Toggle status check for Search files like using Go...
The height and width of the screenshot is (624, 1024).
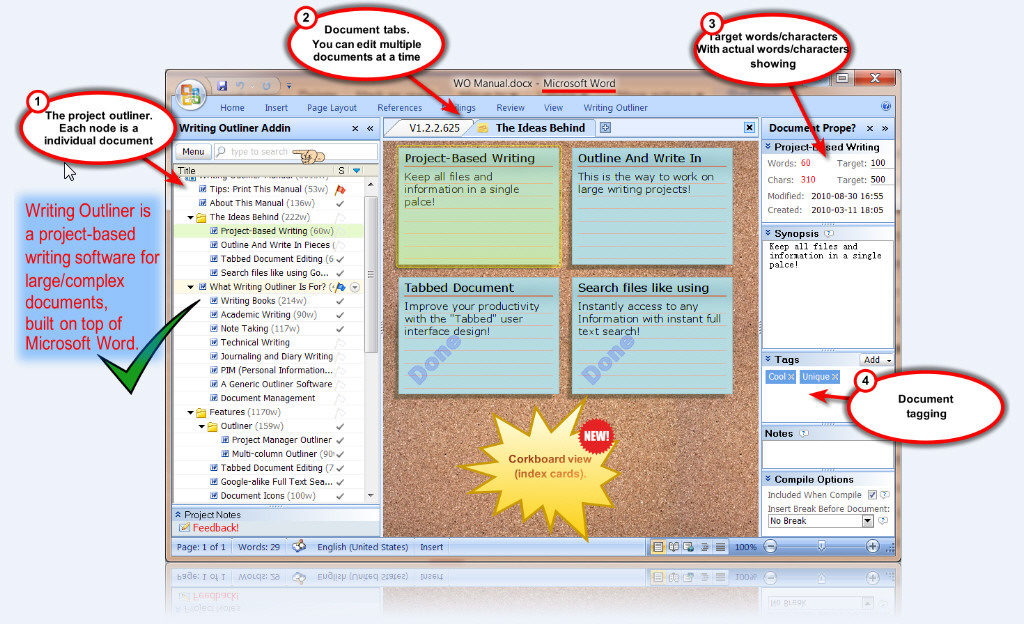pos(340,273)
